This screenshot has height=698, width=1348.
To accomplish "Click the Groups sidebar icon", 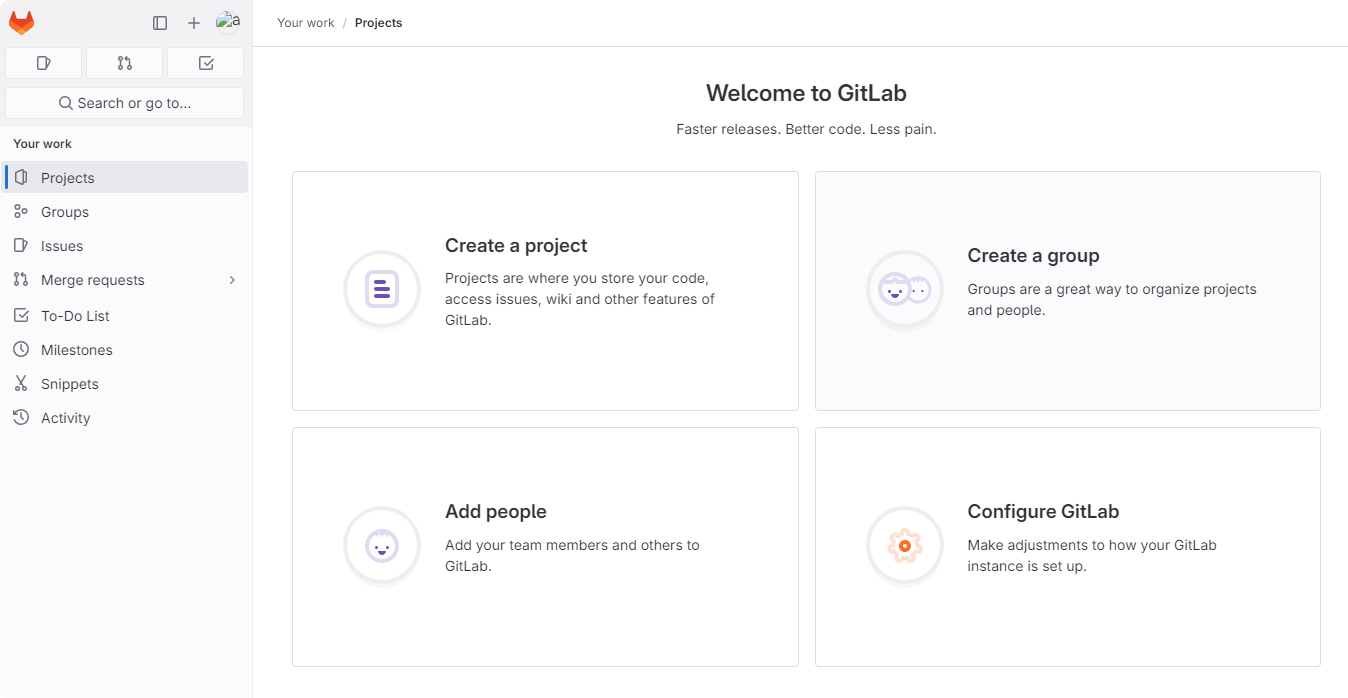I will point(21,211).
